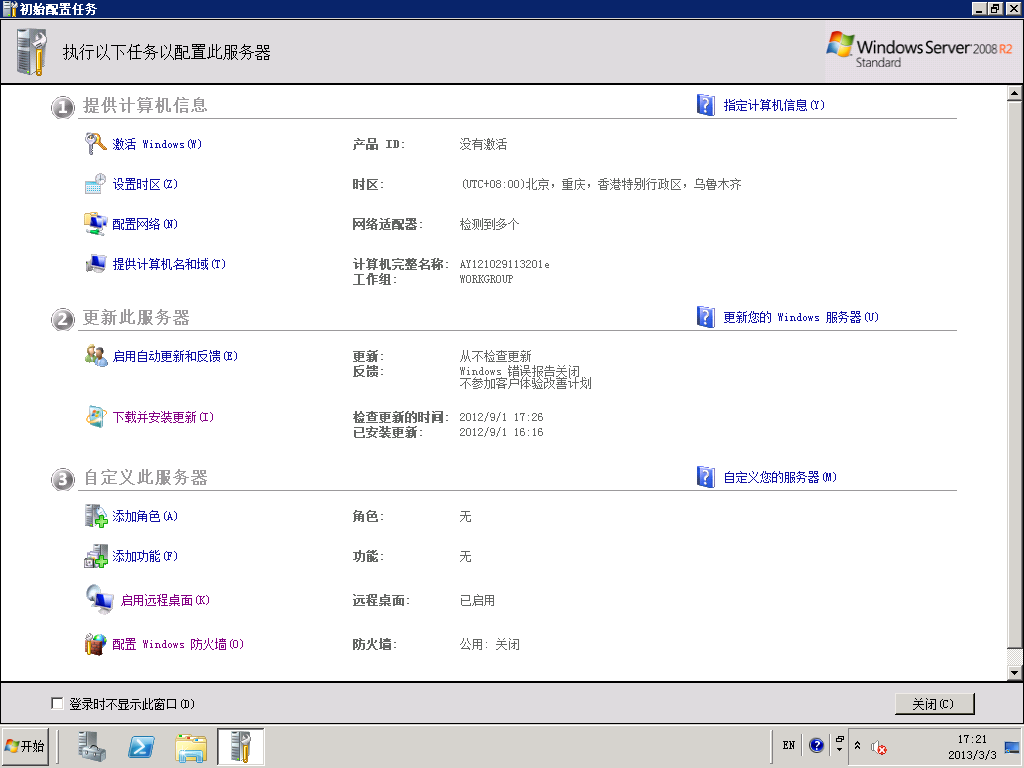Image resolution: width=1024 pixels, height=768 pixels.
Task: Open 添加功能(F) link
Action: pos(145,556)
